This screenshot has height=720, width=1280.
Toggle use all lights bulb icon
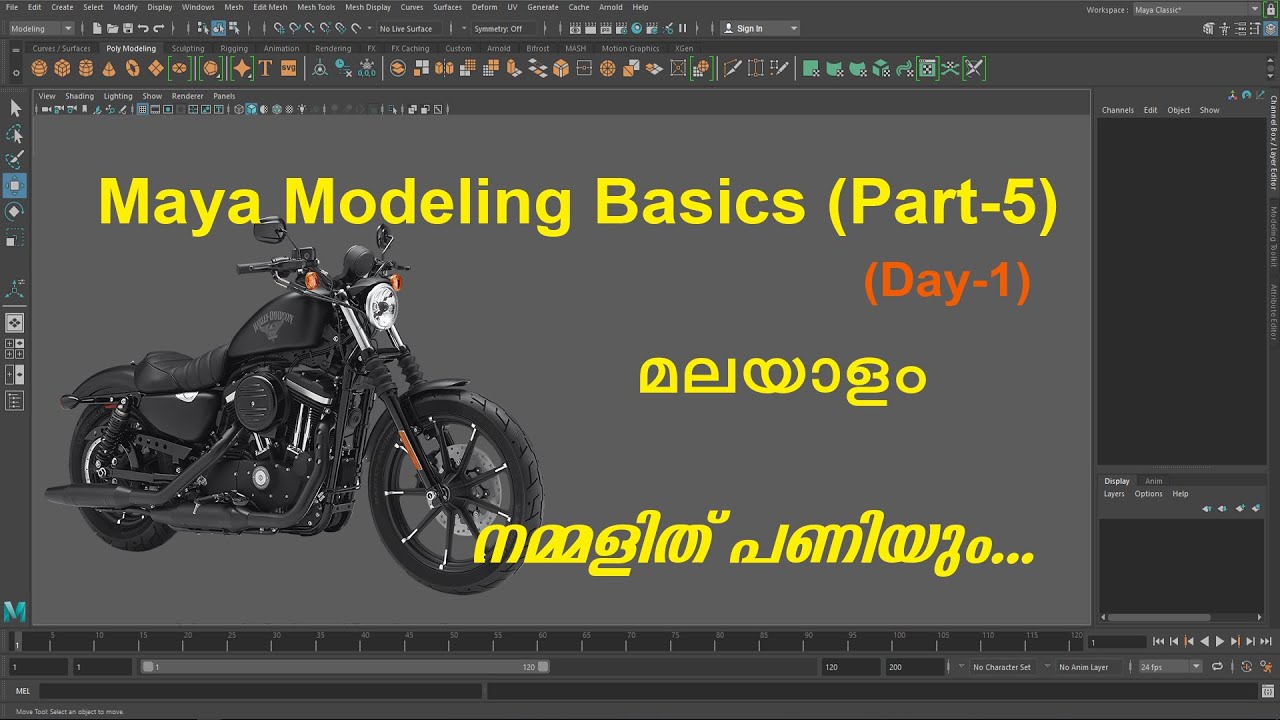pos(301,109)
